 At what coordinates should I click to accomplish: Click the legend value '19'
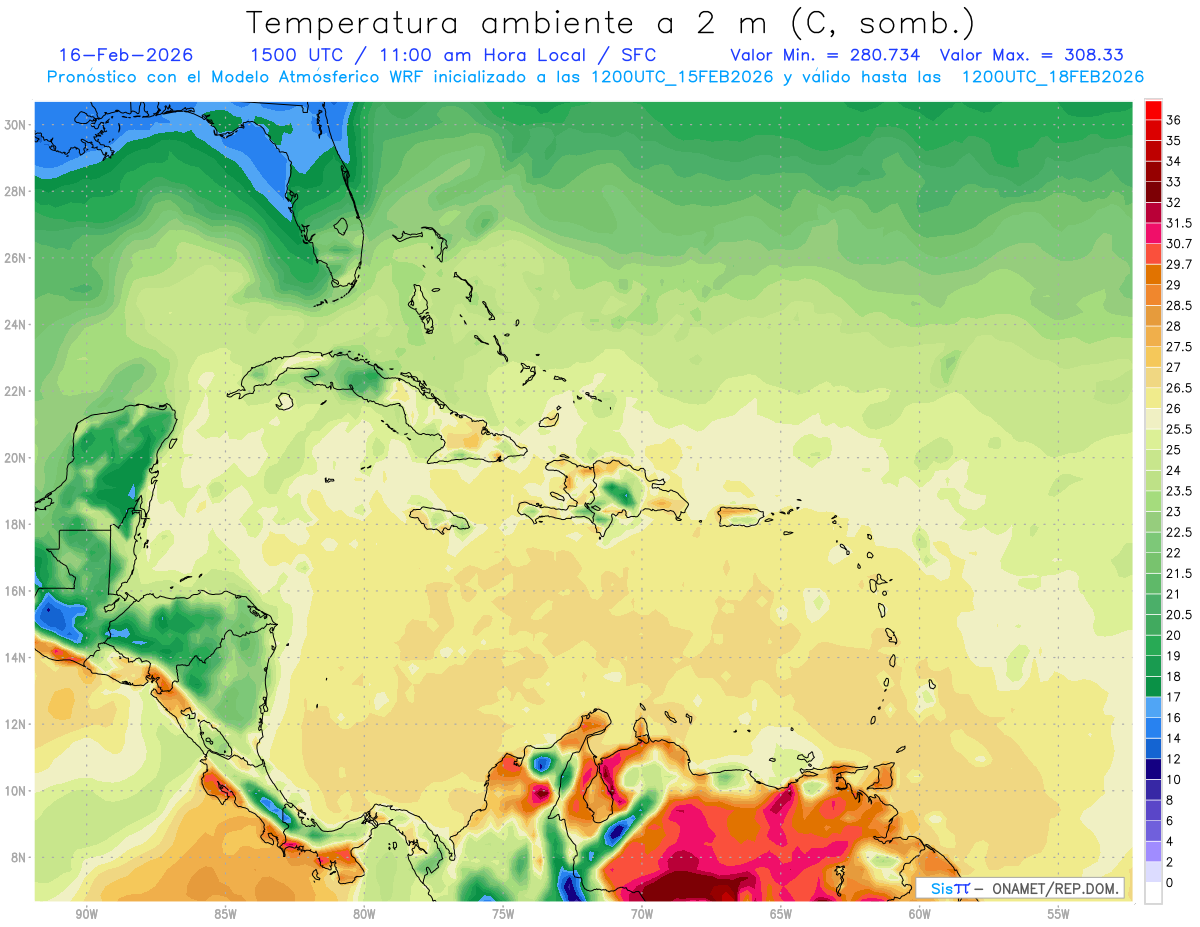1174,656
